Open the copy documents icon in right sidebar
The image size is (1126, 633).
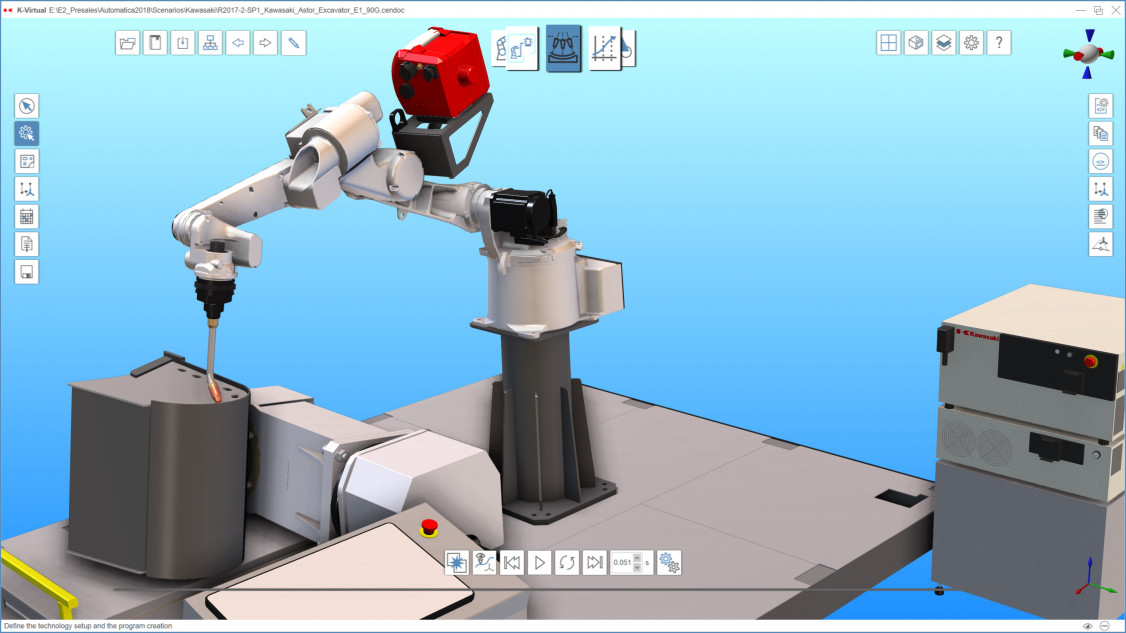point(1100,133)
